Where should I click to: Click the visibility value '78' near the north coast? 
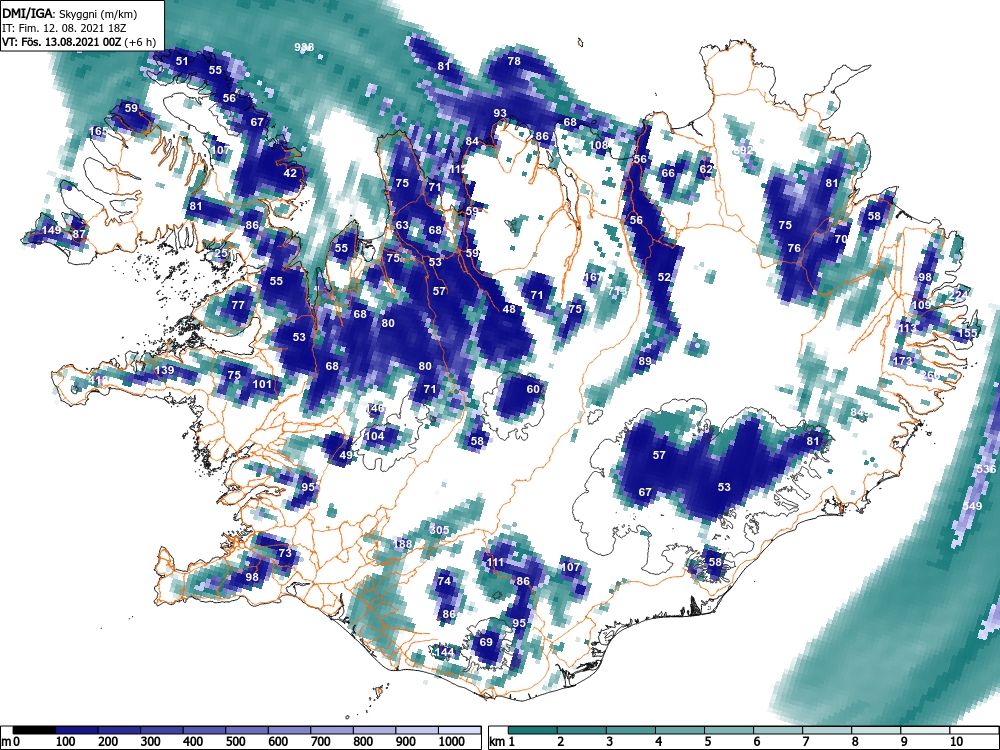pos(514,61)
